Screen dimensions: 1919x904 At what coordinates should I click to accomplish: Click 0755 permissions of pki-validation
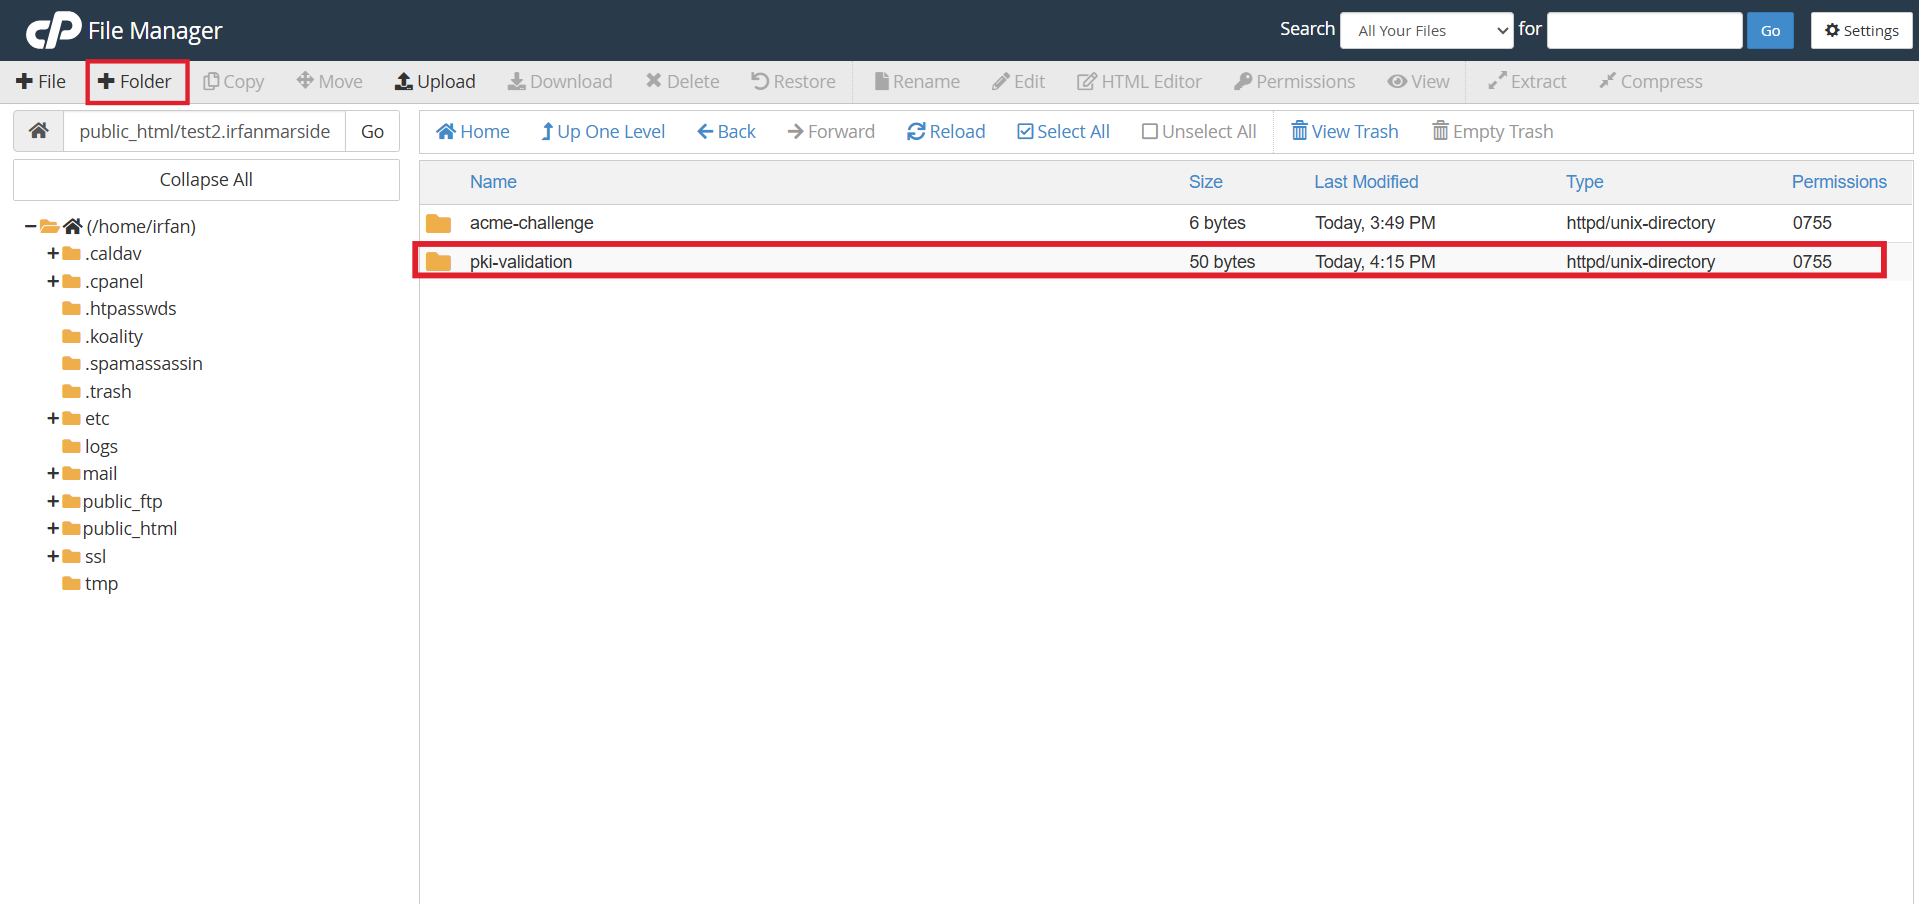[x=1812, y=262]
